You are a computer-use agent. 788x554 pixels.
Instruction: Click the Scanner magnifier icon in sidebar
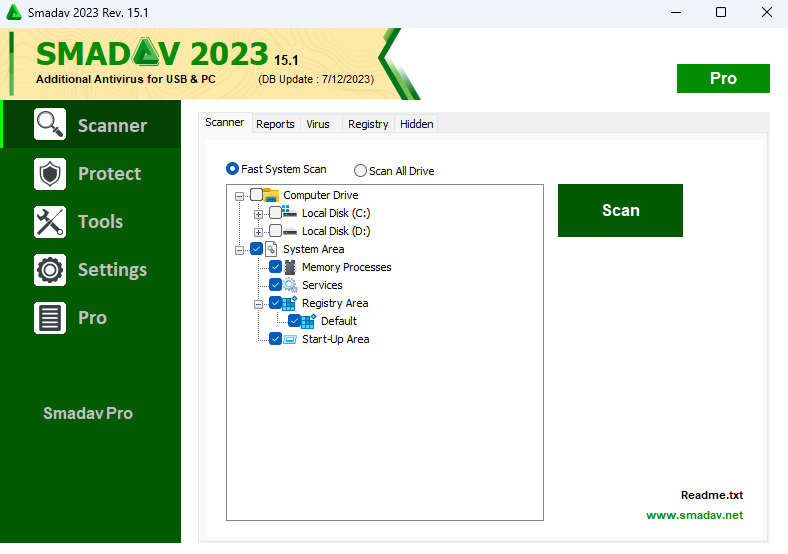(50, 124)
